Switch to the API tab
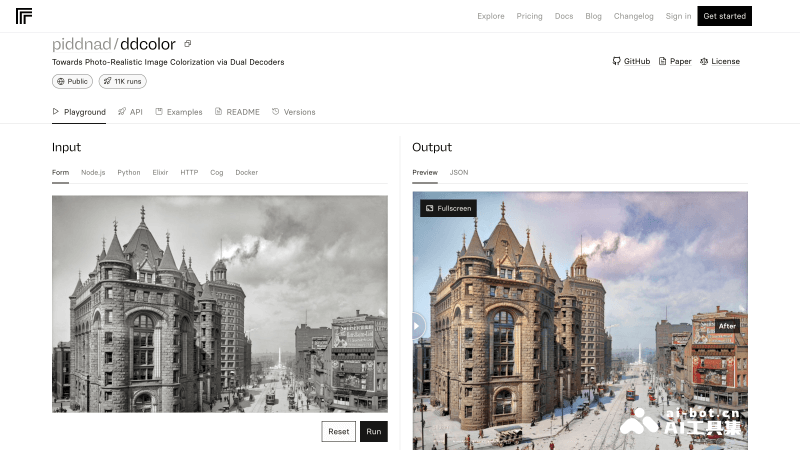The width and height of the screenshot is (800, 450). pyautogui.click(x=130, y=112)
